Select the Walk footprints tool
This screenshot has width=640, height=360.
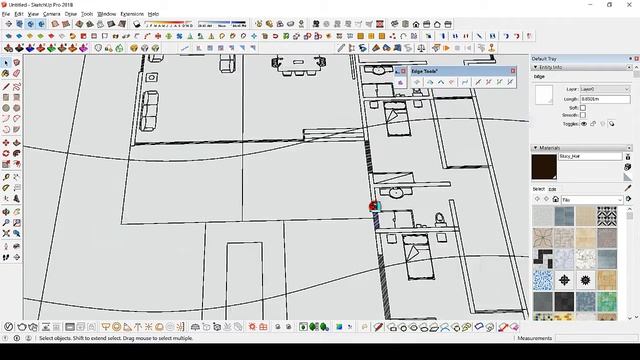click(6, 258)
